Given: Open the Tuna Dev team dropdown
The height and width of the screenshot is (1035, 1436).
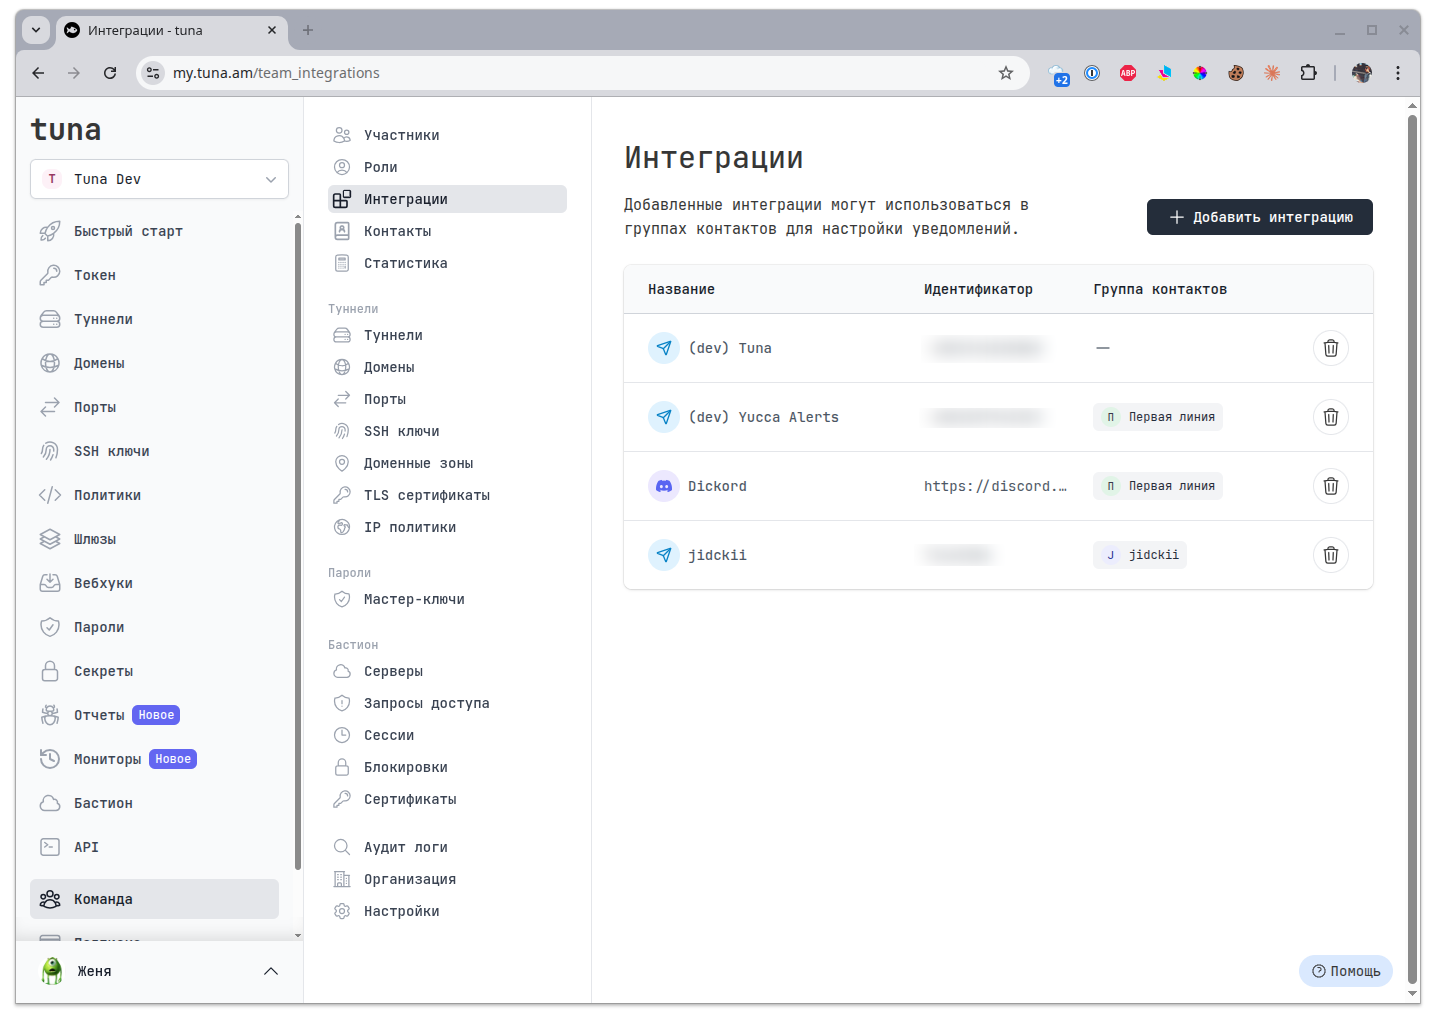Looking at the screenshot, I should point(159,179).
